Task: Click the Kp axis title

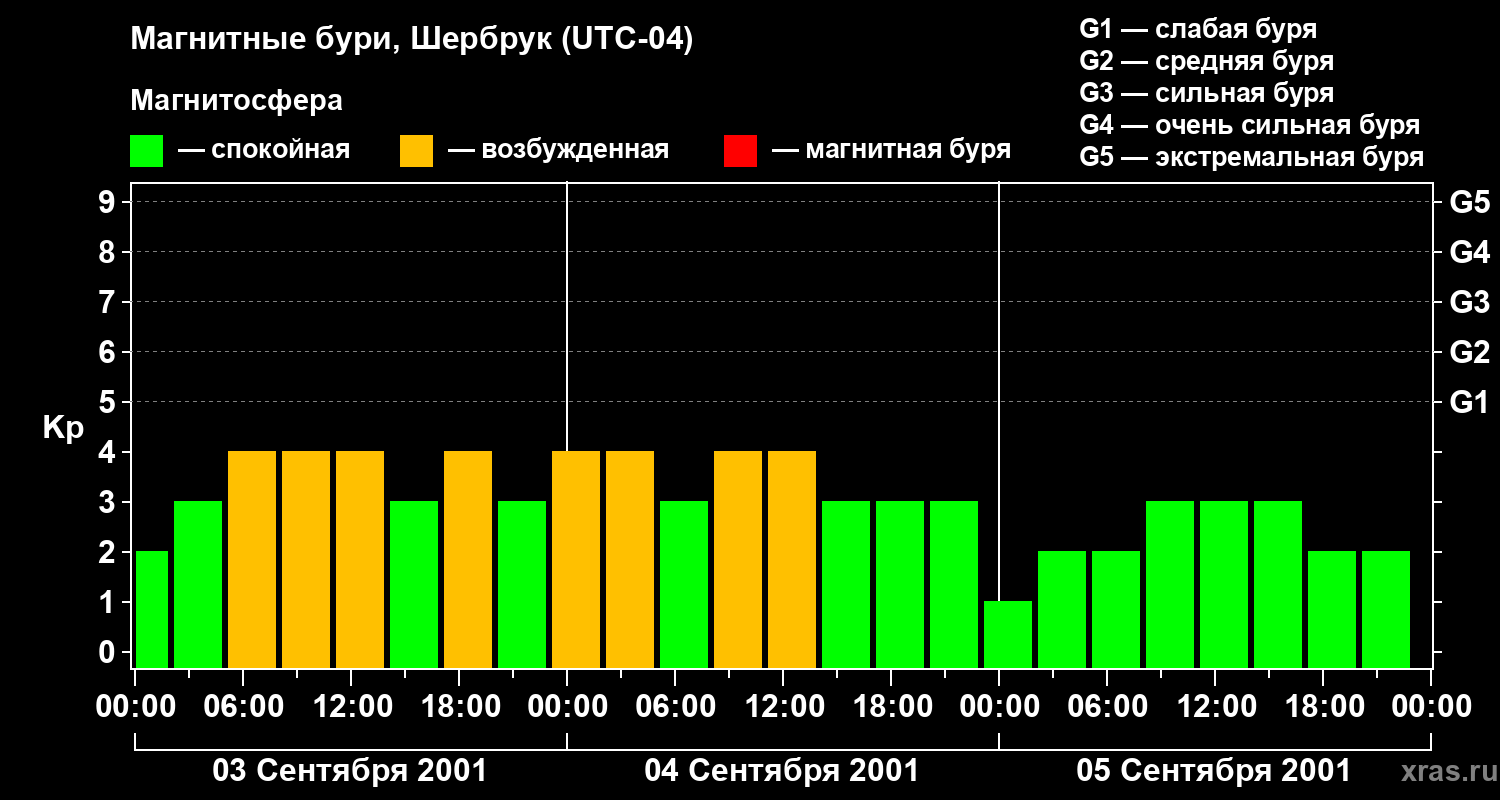Action: pos(63,428)
